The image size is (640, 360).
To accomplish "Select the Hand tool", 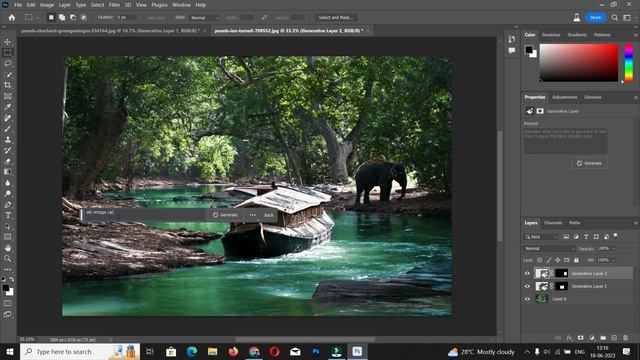I will (7, 248).
